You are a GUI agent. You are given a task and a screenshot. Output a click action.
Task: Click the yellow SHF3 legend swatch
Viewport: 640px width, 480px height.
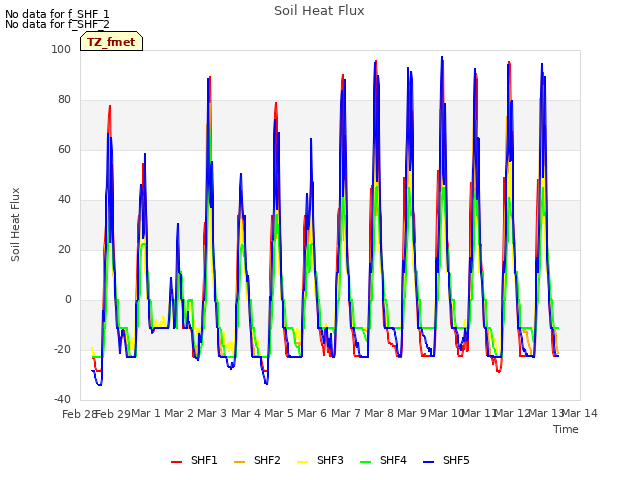click(302, 462)
